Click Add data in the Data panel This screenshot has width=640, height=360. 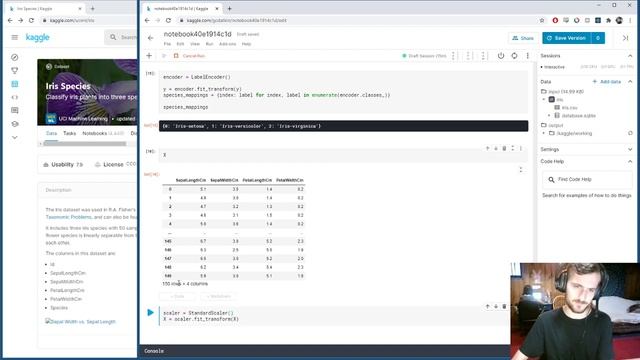(607, 82)
